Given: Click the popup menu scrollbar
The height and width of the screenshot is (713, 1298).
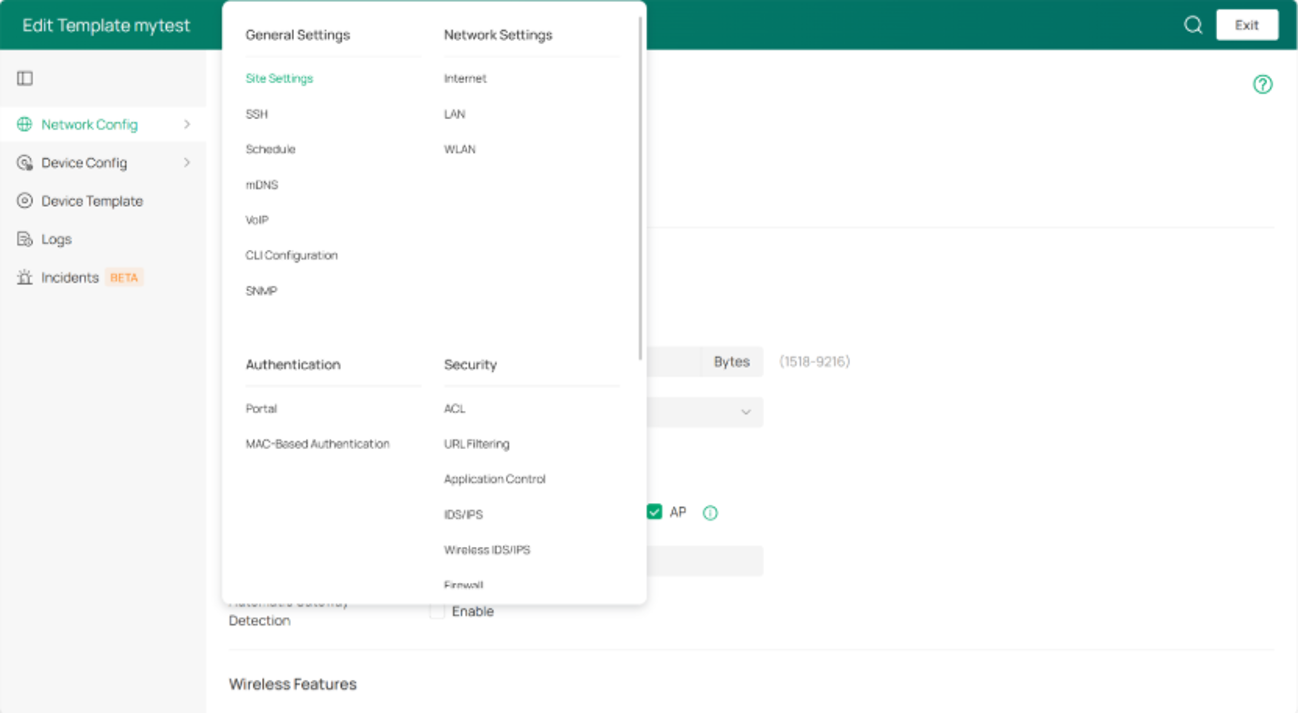Looking at the screenshot, I should 640,188.
